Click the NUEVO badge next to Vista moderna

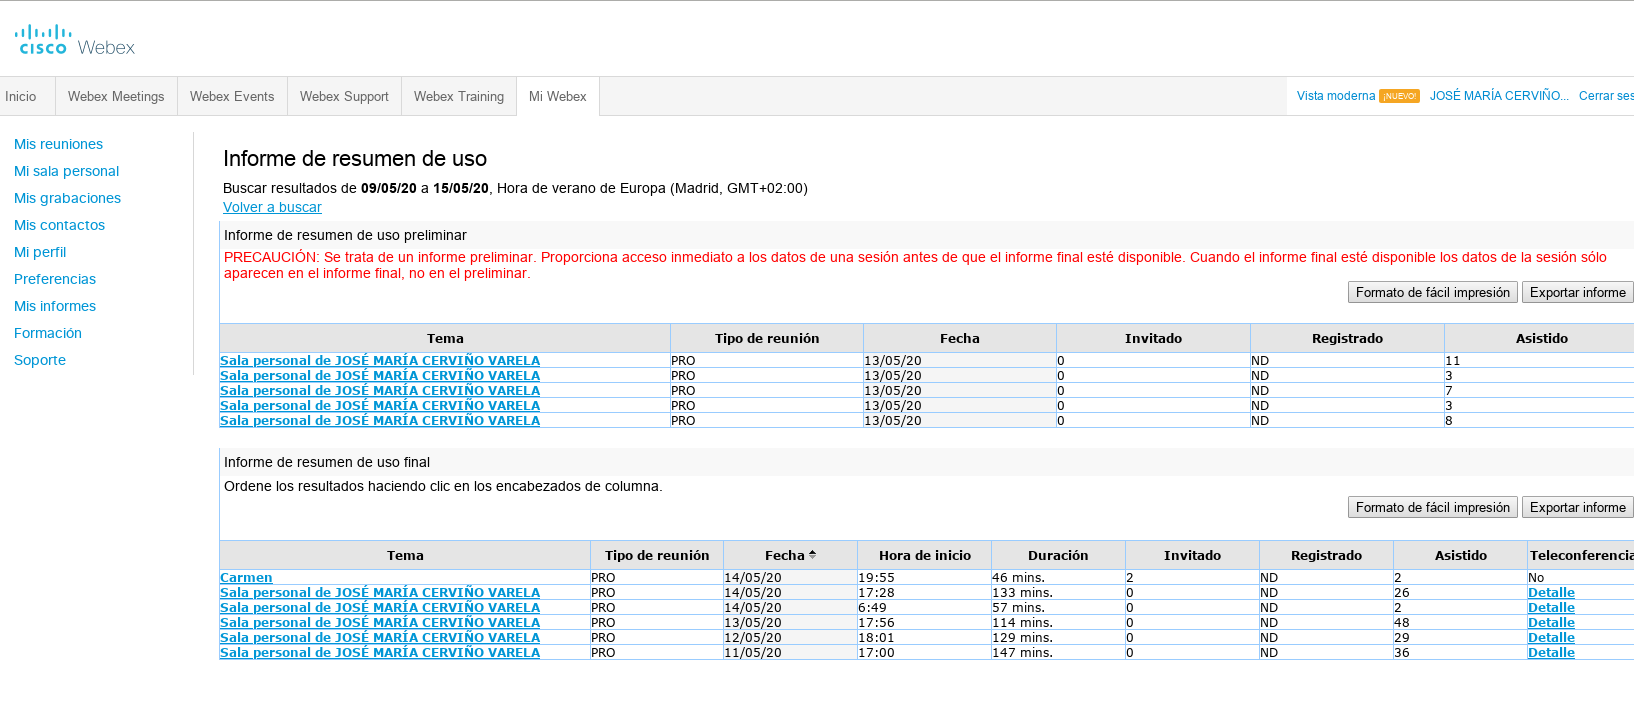(1399, 96)
